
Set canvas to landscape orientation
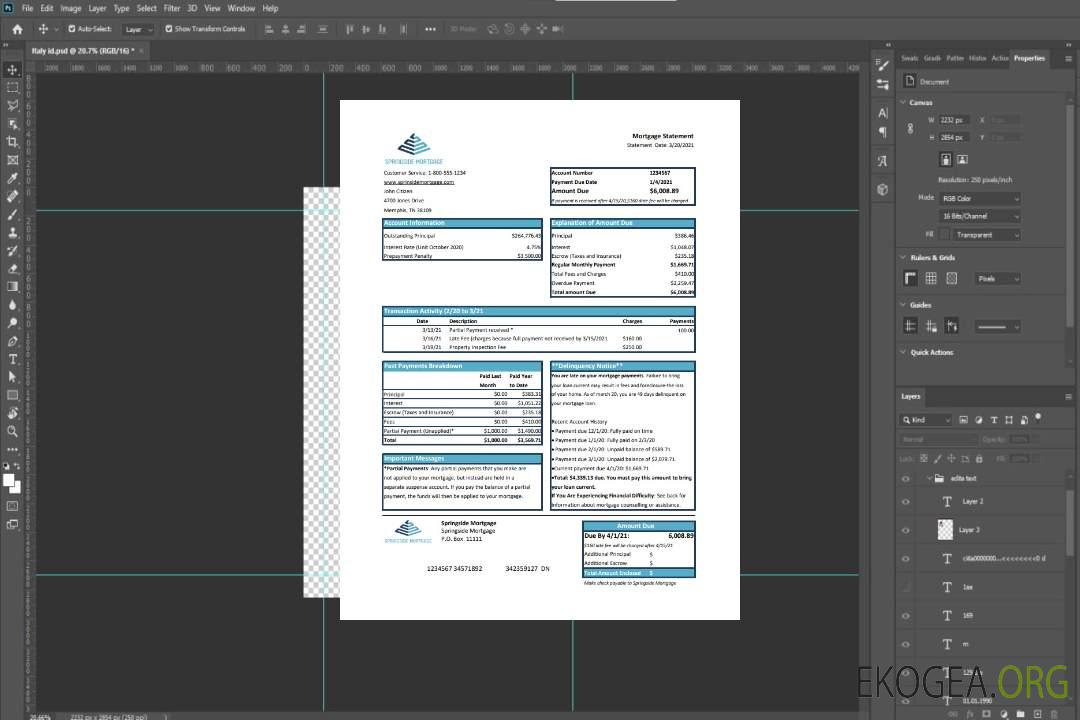(962, 160)
